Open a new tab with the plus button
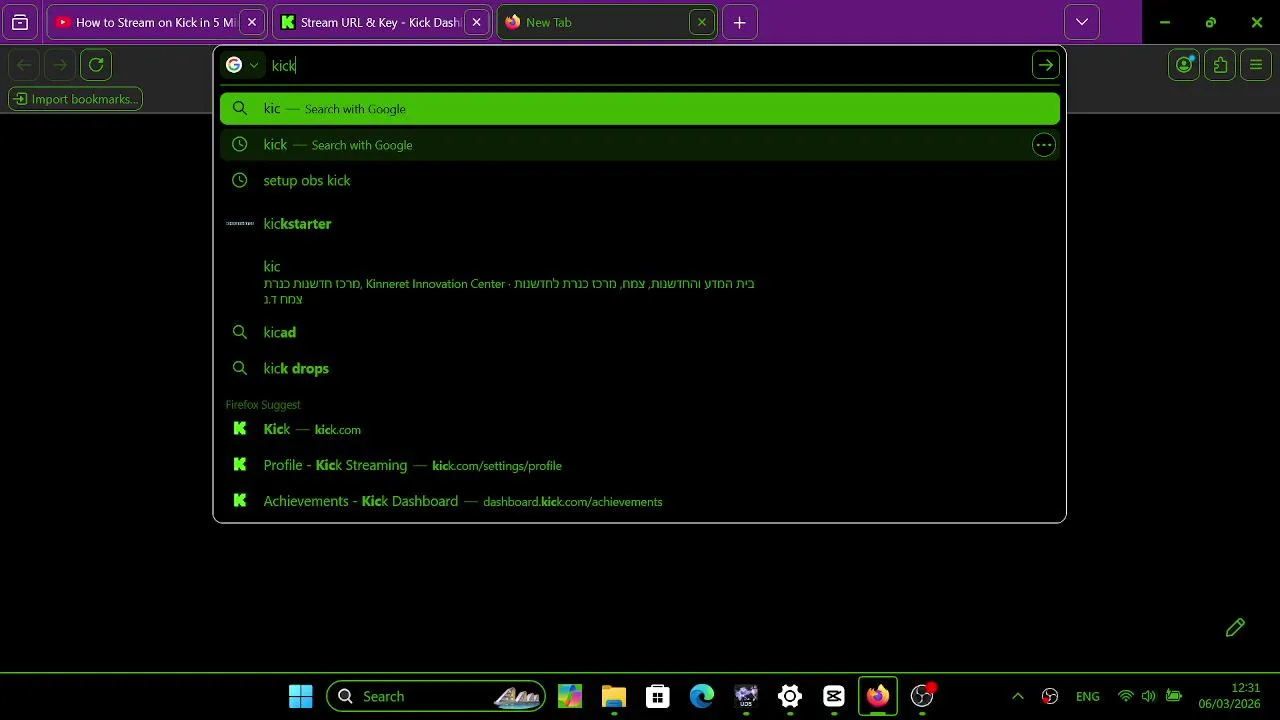This screenshot has height=720, width=1280. click(x=739, y=22)
